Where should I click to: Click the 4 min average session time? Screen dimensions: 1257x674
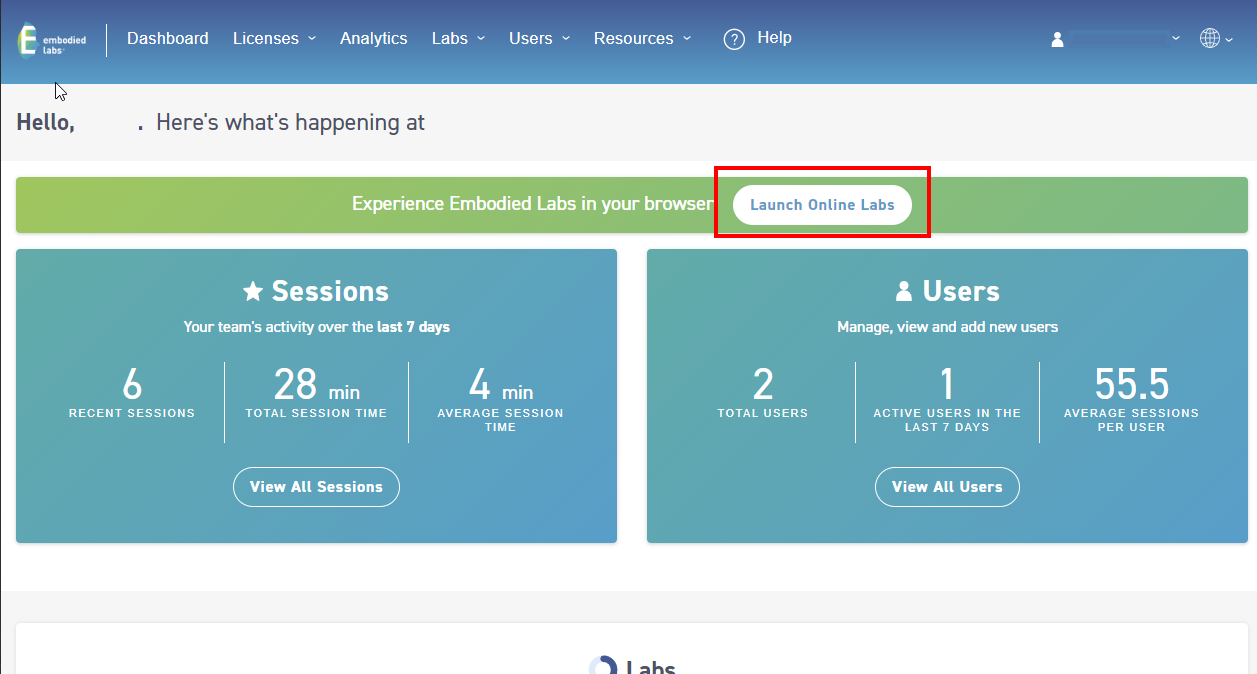(x=500, y=384)
